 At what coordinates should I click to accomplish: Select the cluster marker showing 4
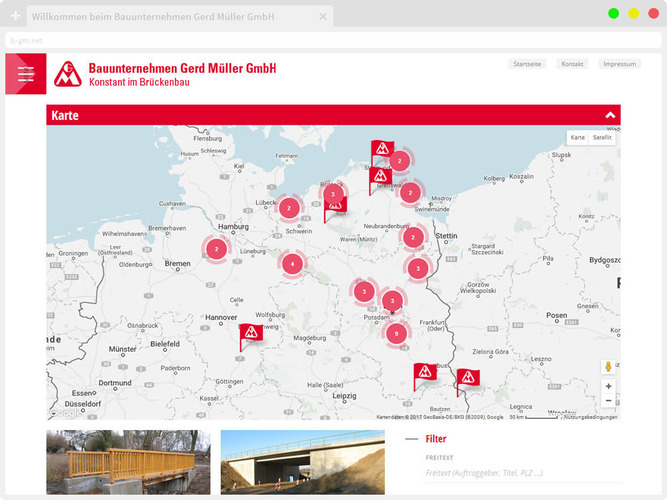[x=292, y=264]
